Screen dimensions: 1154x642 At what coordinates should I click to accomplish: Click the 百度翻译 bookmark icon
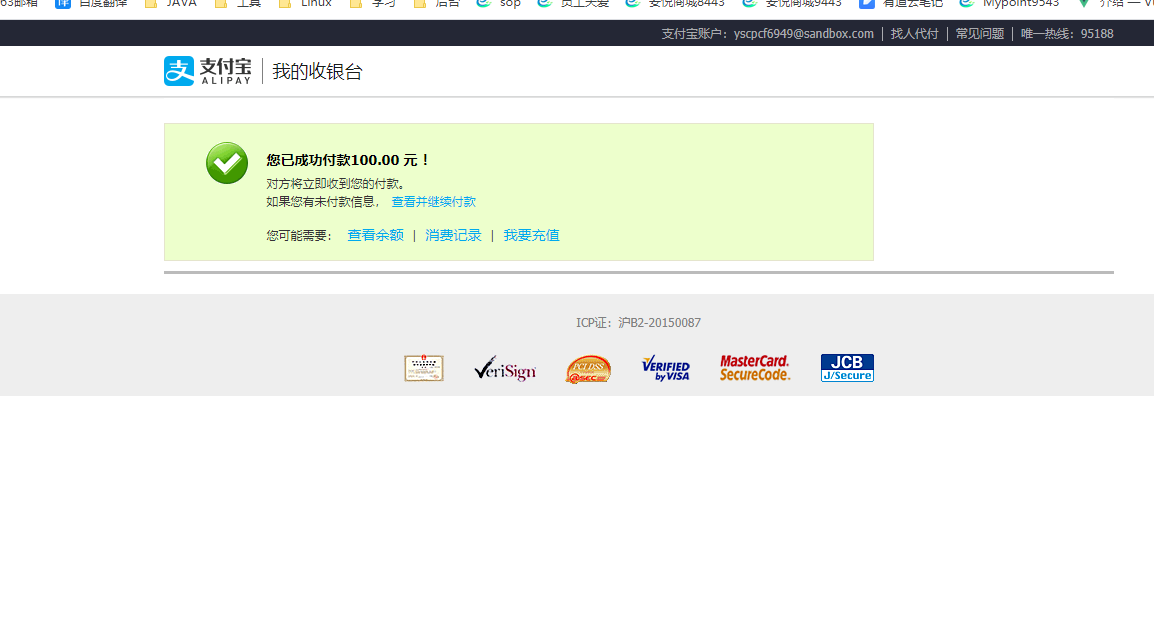(62, 4)
